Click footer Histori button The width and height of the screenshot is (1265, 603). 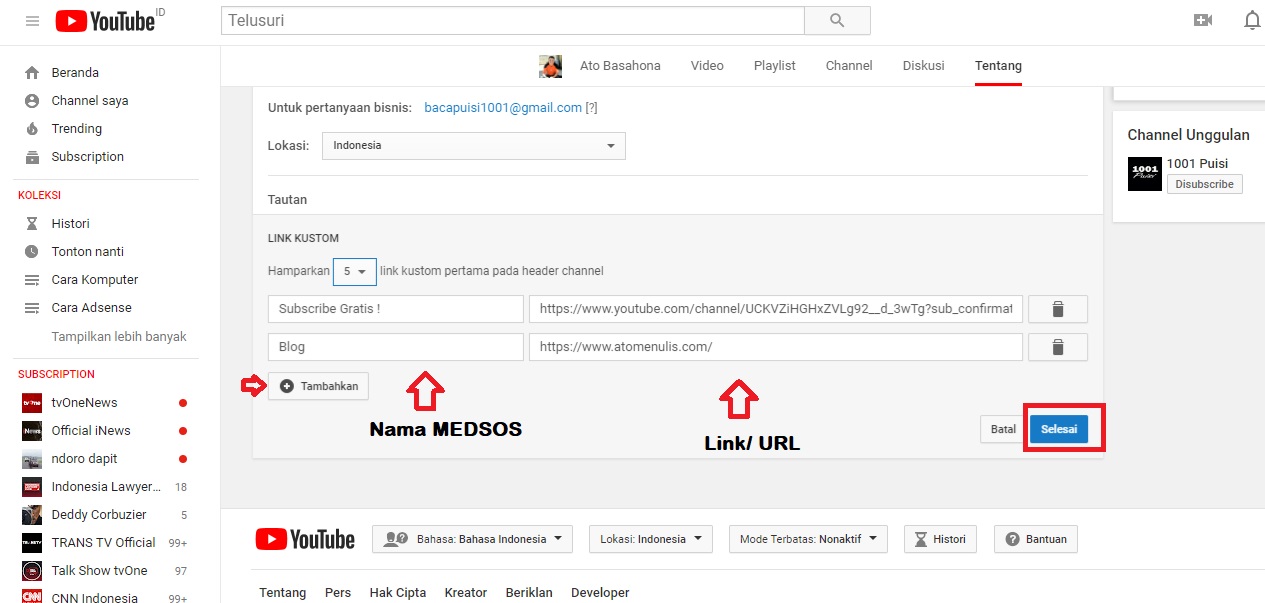pos(940,539)
